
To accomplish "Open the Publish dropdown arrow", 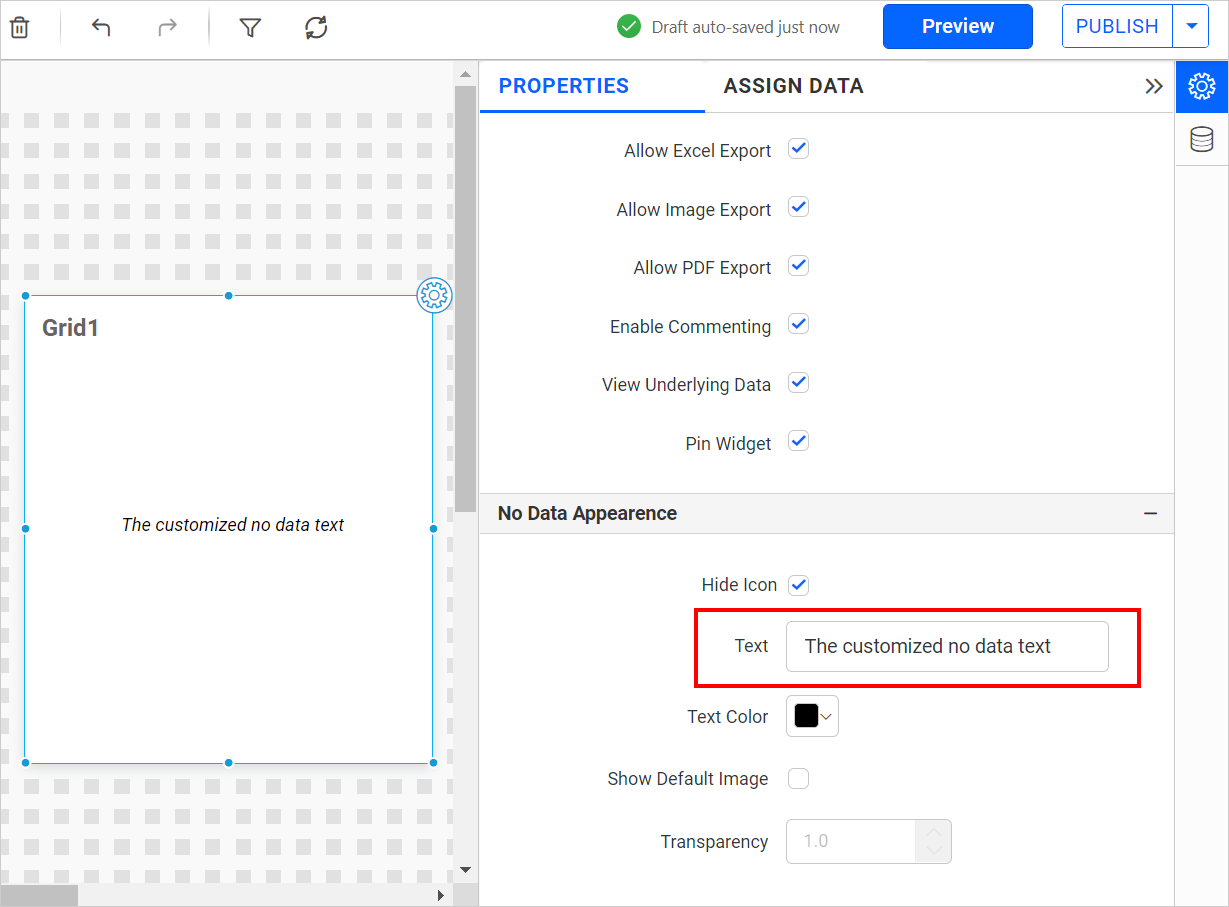I will 1191,27.
